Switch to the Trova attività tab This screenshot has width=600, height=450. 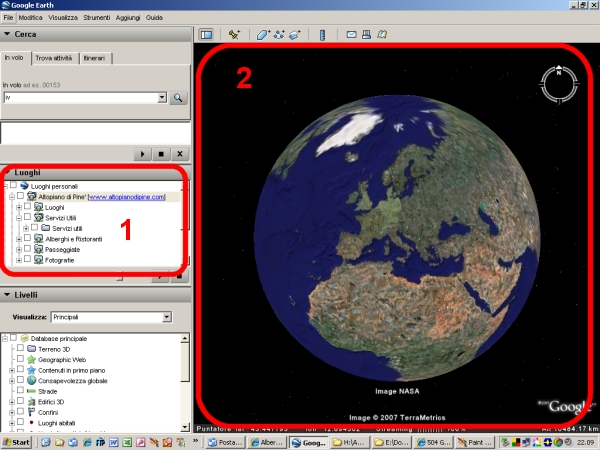pos(54,58)
